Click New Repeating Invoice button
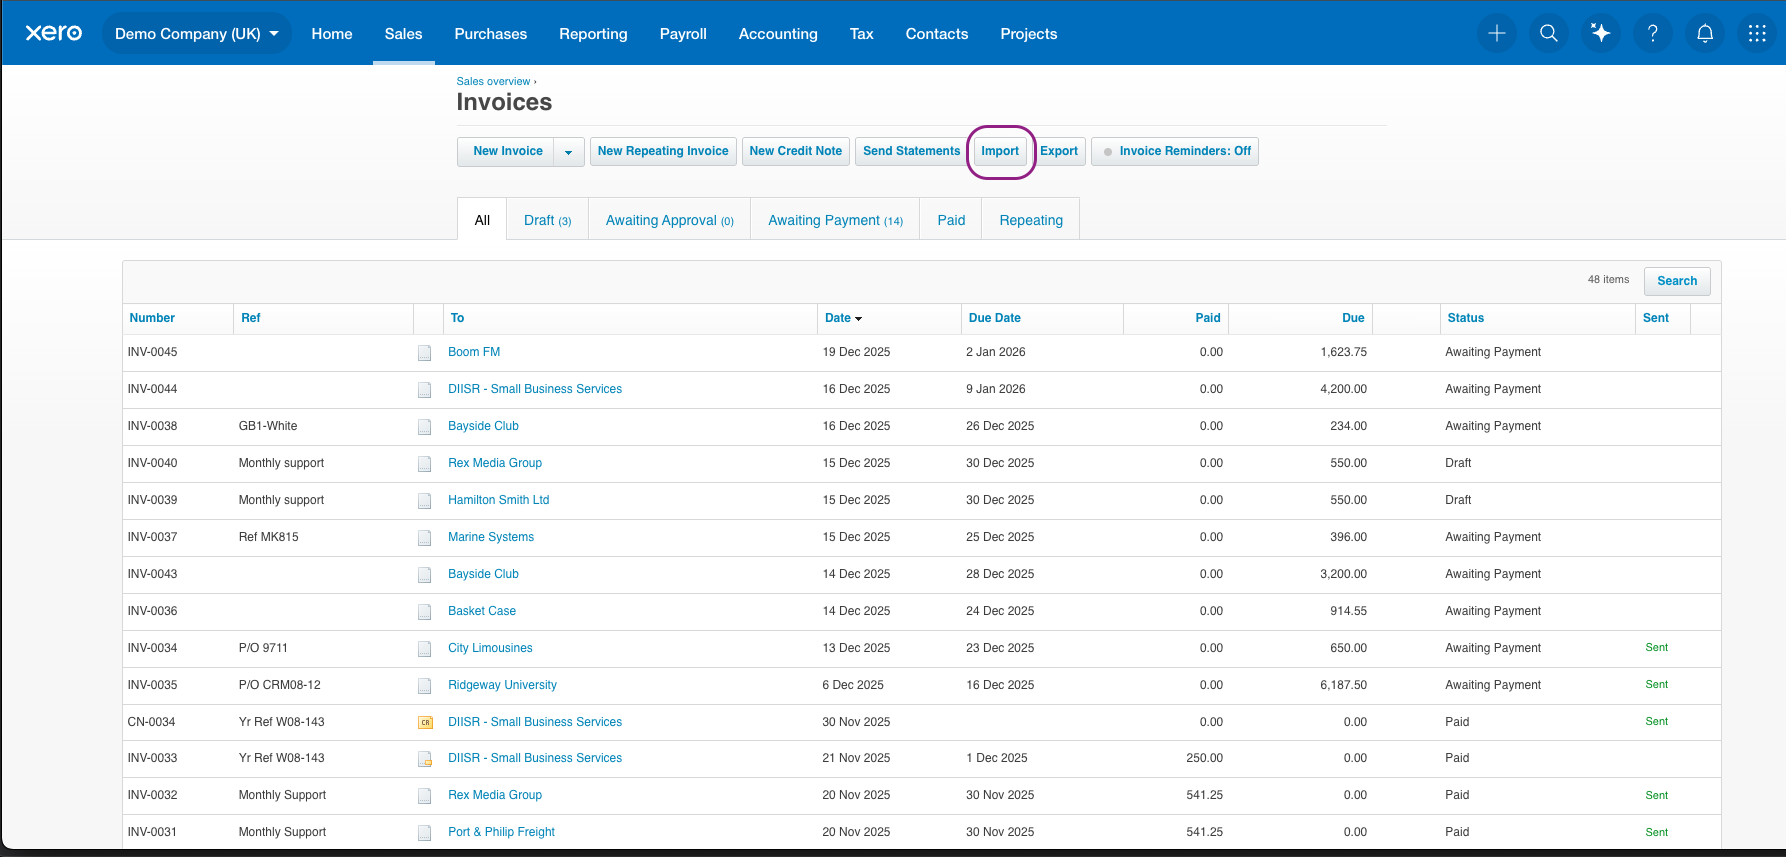The width and height of the screenshot is (1786, 857). [x=663, y=151]
